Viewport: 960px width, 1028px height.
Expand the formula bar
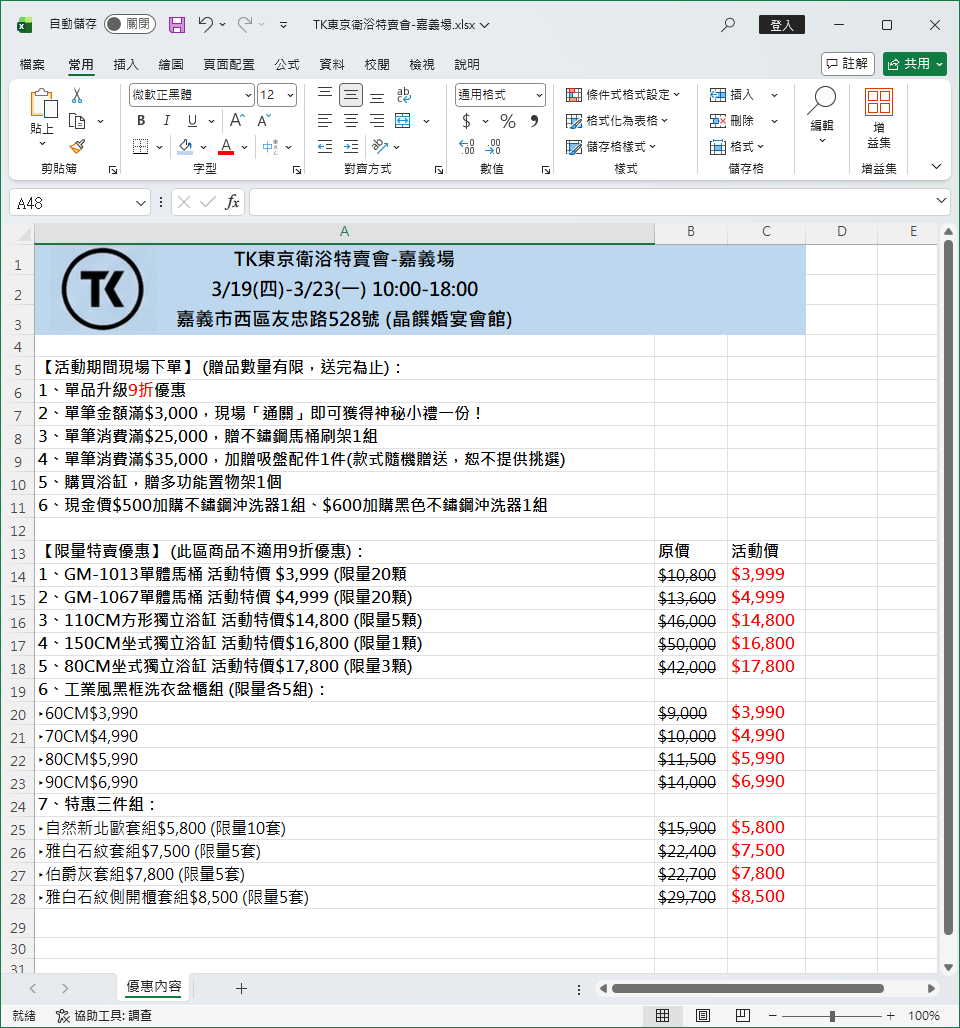point(941,201)
